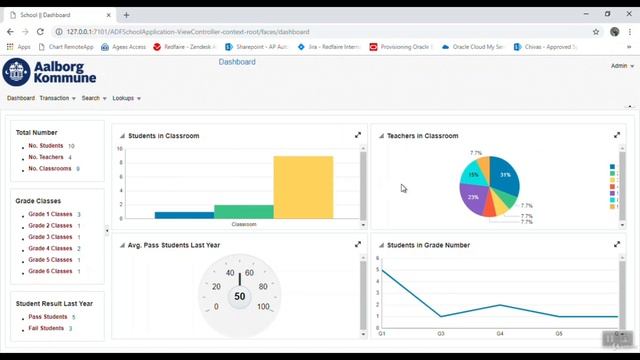The height and width of the screenshot is (360, 640).
Task: Select the Dashboard menu item
Action: pos(21,98)
